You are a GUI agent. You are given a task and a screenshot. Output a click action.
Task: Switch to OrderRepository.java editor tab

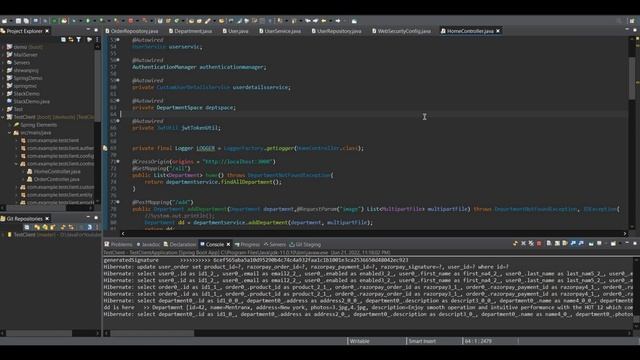tap(132, 31)
